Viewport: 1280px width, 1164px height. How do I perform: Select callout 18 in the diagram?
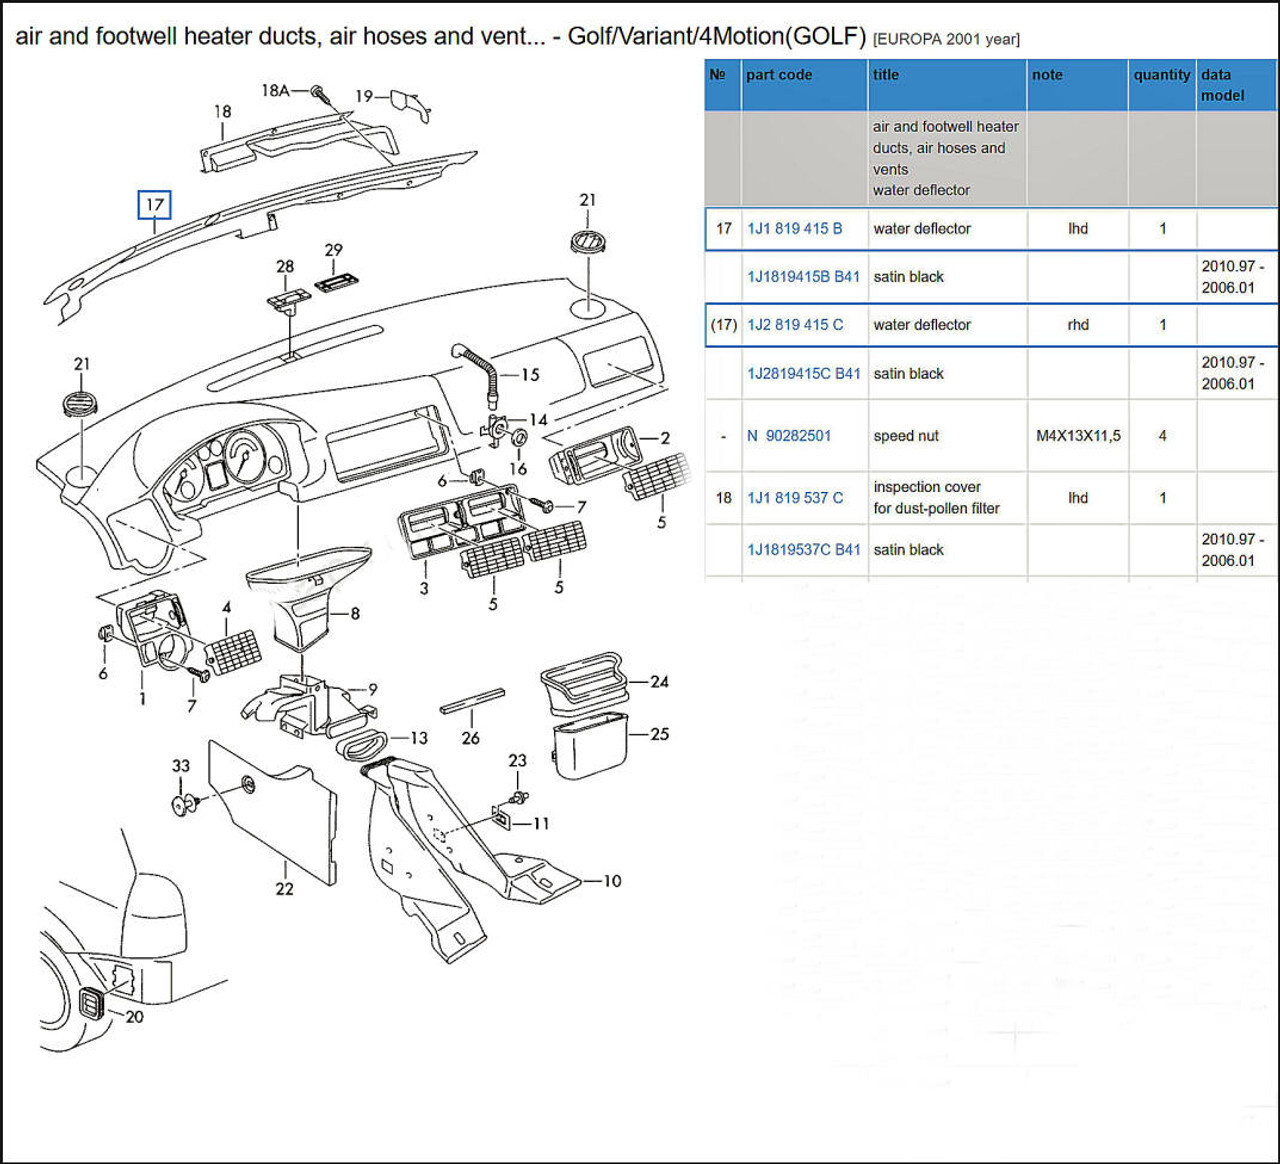pos(222,112)
